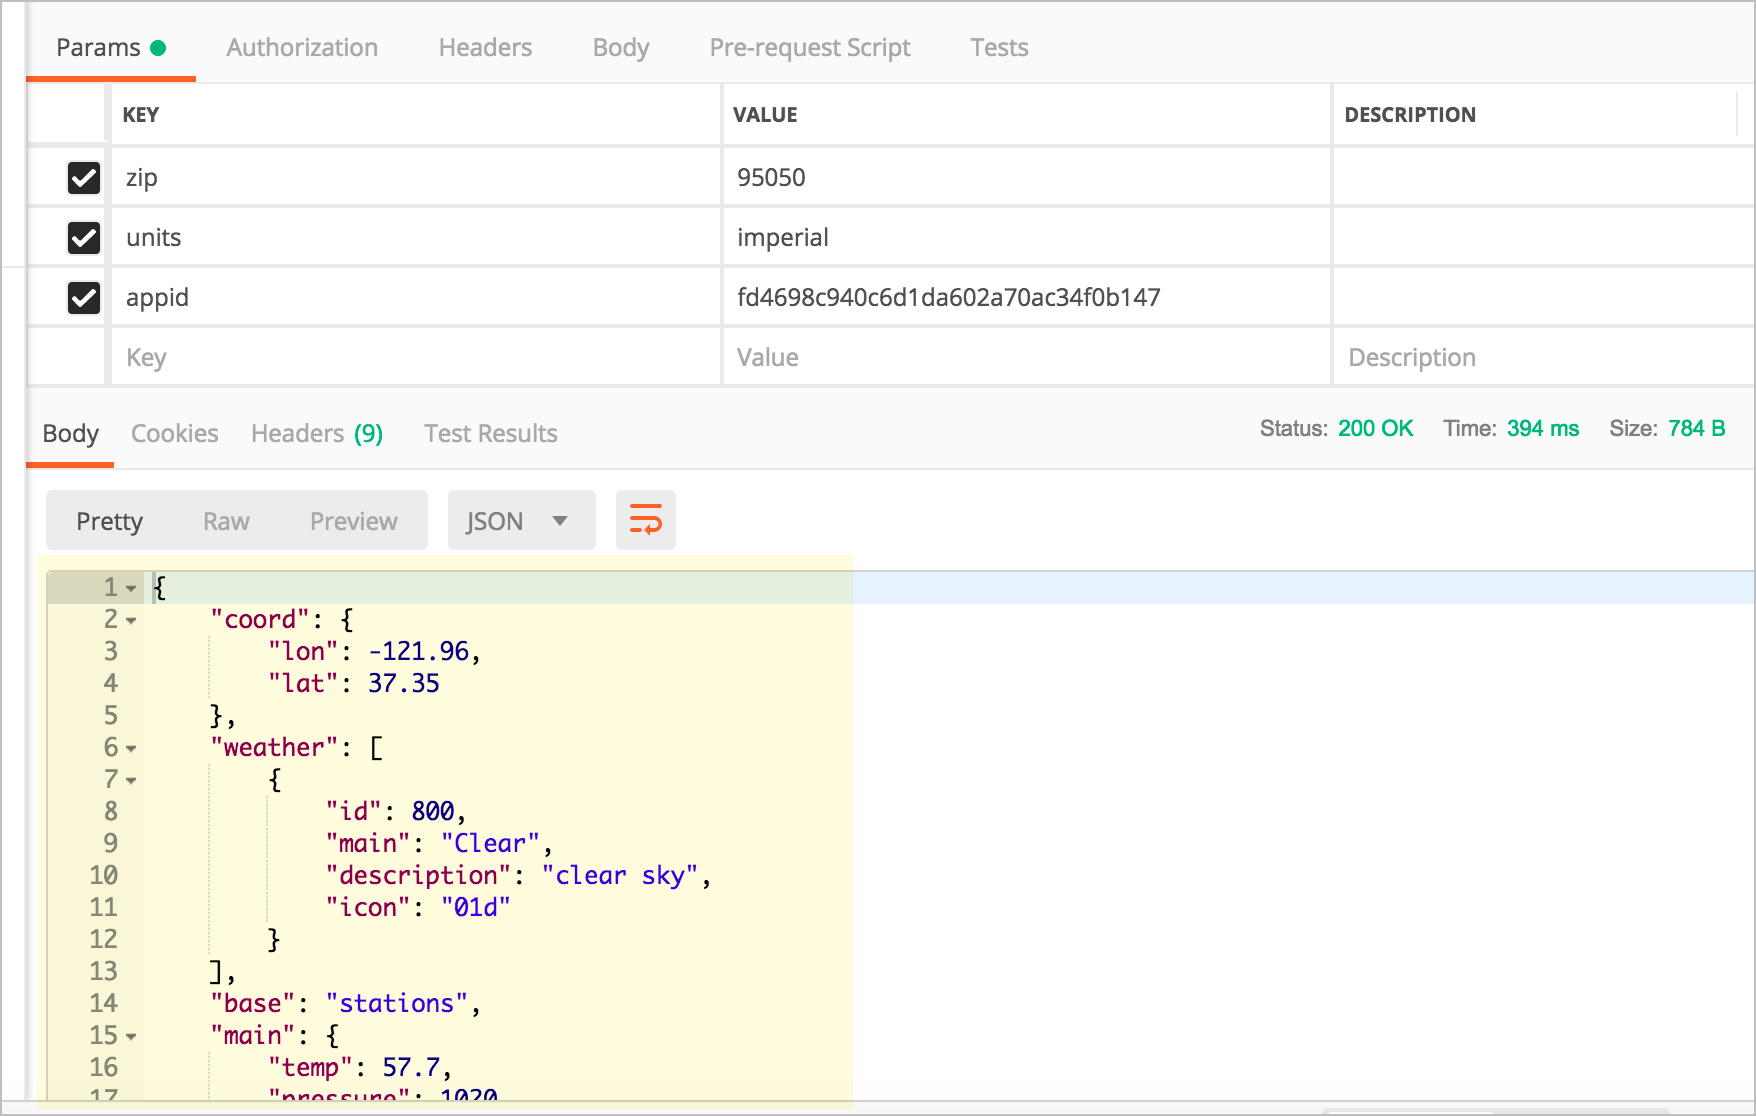Click the "lon": -121.96 line
1756x1116 pixels.
coord(375,652)
